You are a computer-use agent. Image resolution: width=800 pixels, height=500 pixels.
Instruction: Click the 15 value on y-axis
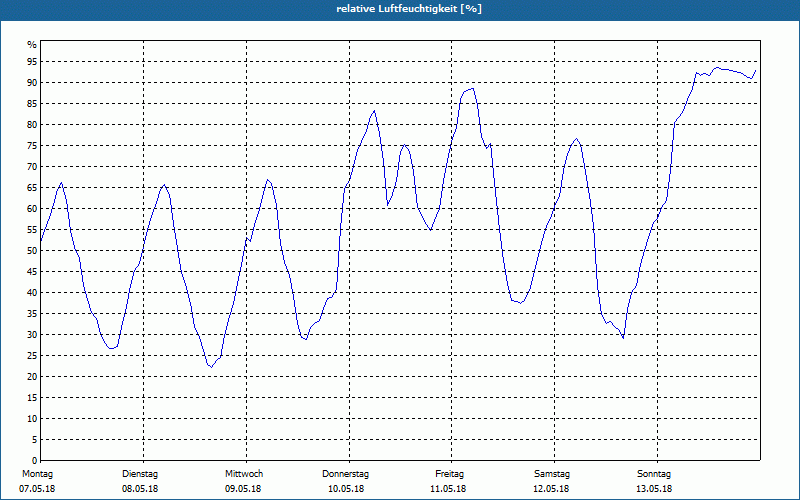32,398
